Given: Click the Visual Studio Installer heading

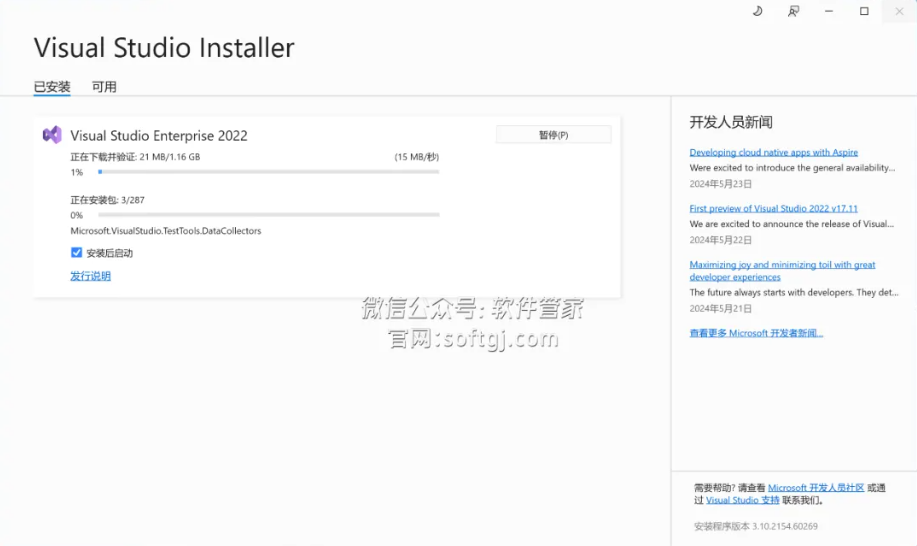Looking at the screenshot, I should pyautogui.click(x=164, y=48).
